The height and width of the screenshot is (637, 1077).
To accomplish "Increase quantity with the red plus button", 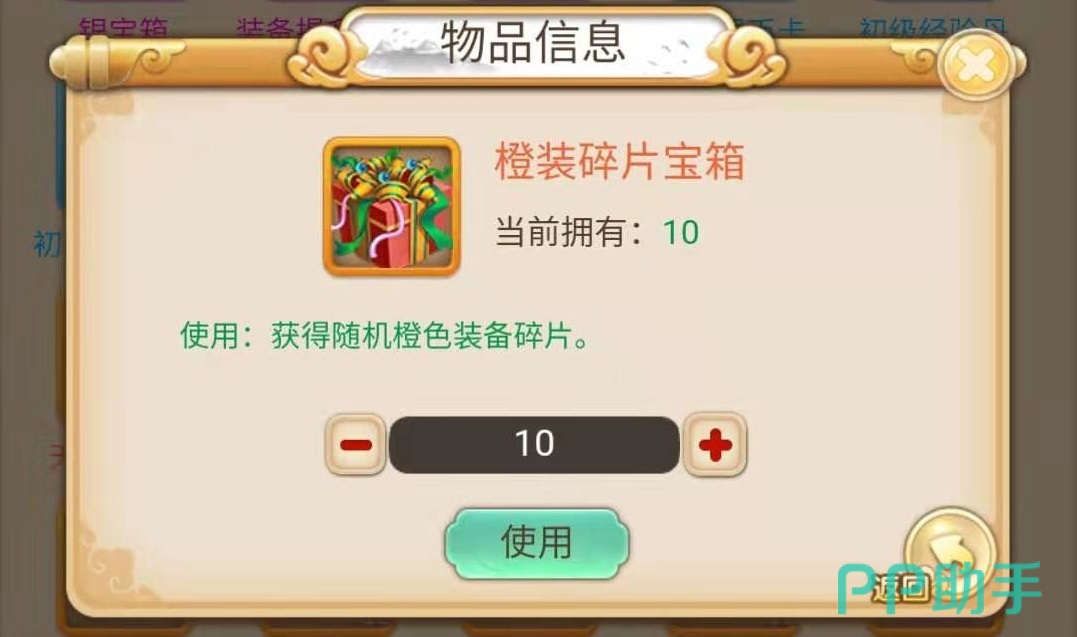I will coord(715,445).
